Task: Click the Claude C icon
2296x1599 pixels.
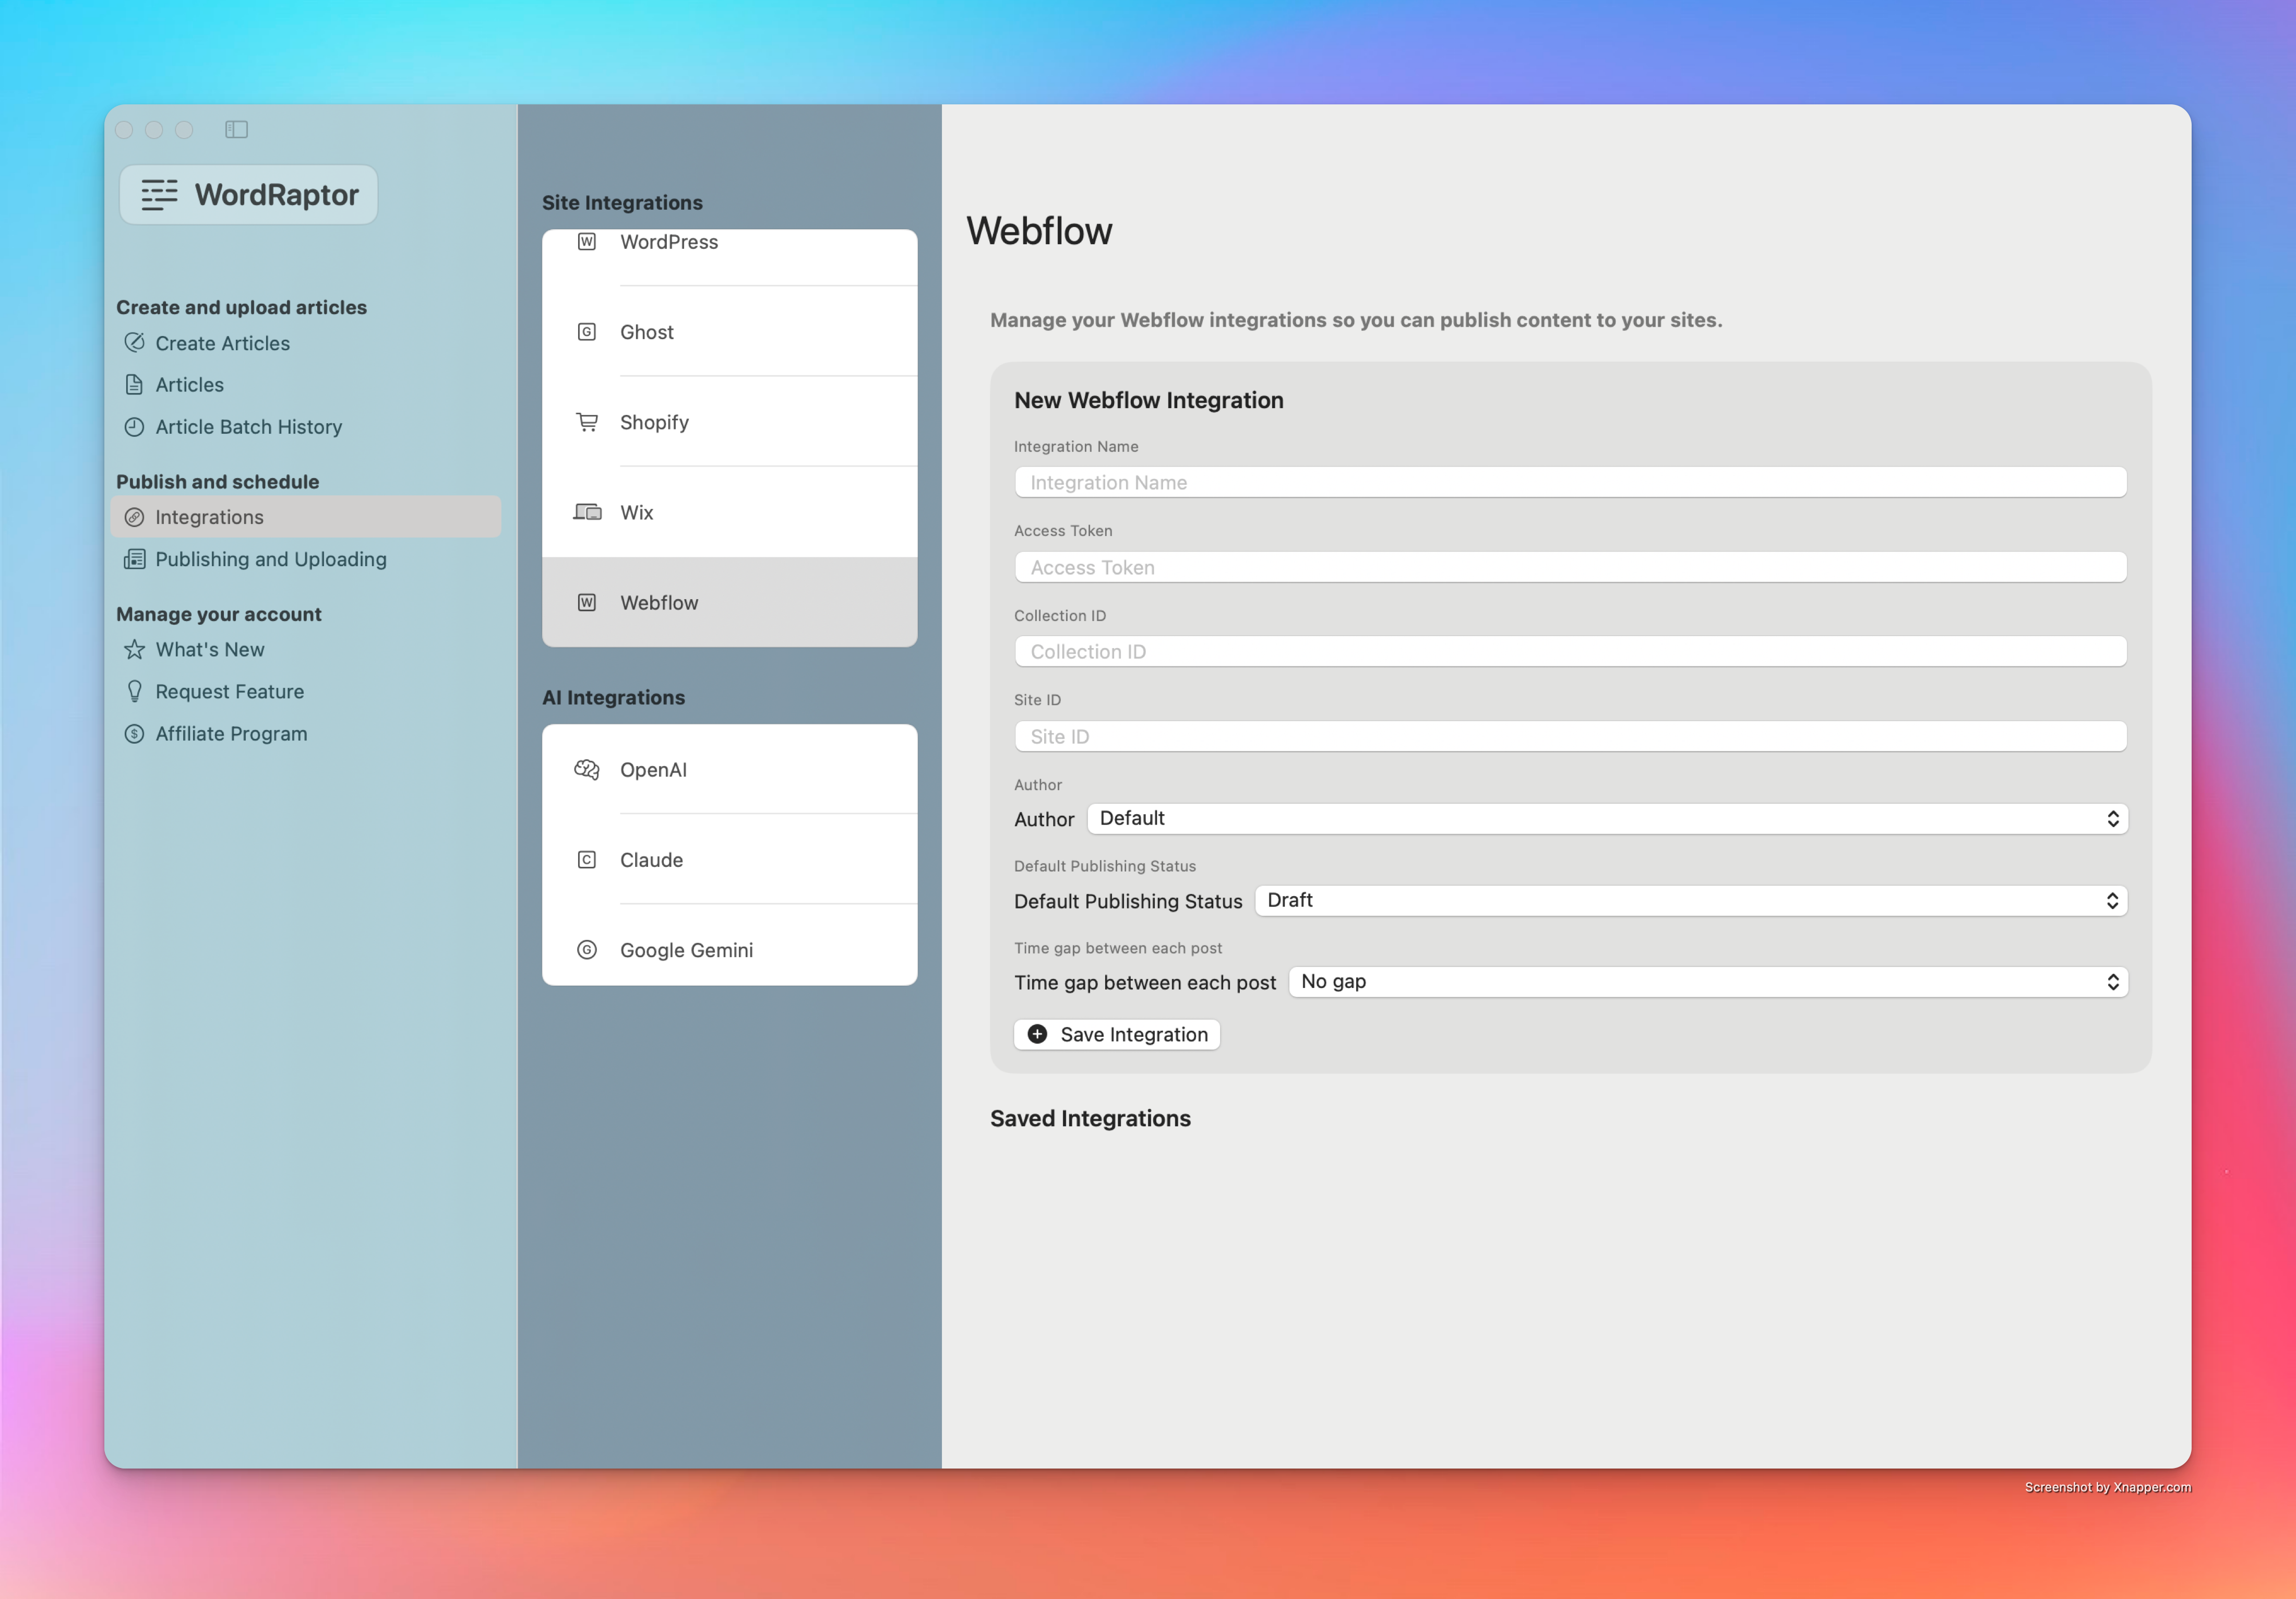Action: [x=587, y=860]
